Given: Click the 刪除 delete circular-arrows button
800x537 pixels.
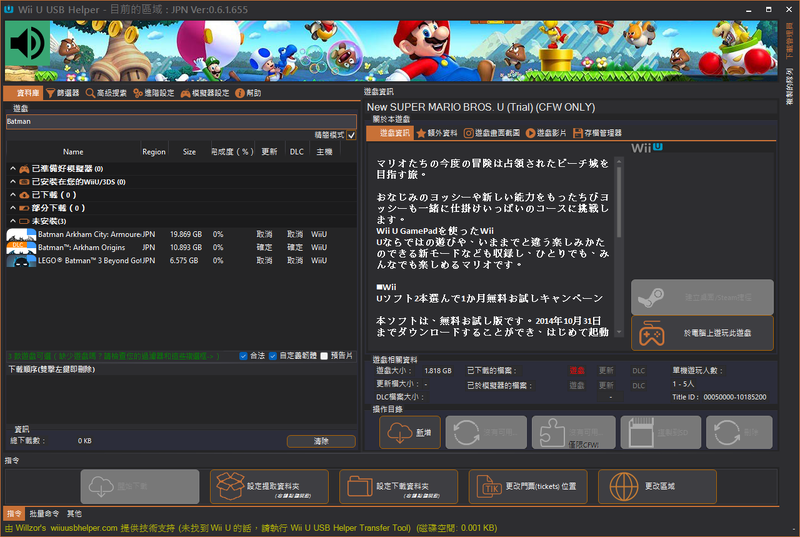Looking at the screenshot, I should click(x=739, y=432).
